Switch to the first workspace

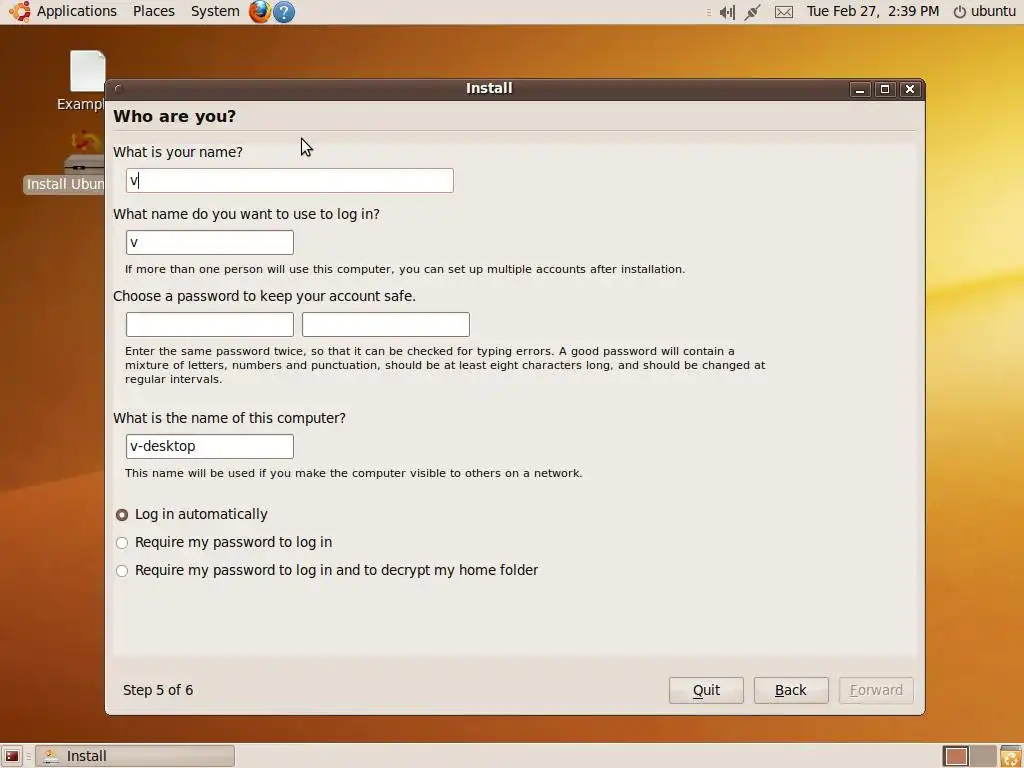956,756
